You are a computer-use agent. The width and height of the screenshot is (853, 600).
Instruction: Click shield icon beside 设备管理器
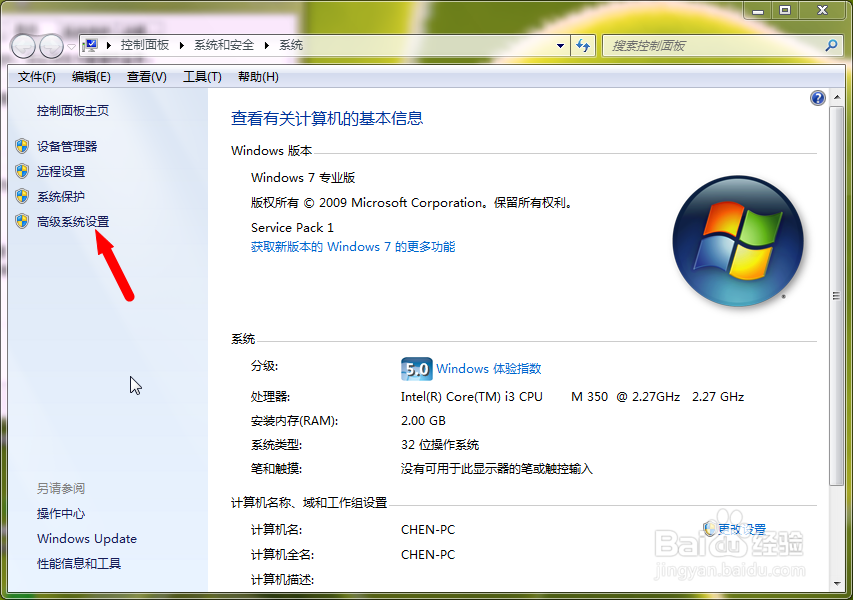point(22,146)
